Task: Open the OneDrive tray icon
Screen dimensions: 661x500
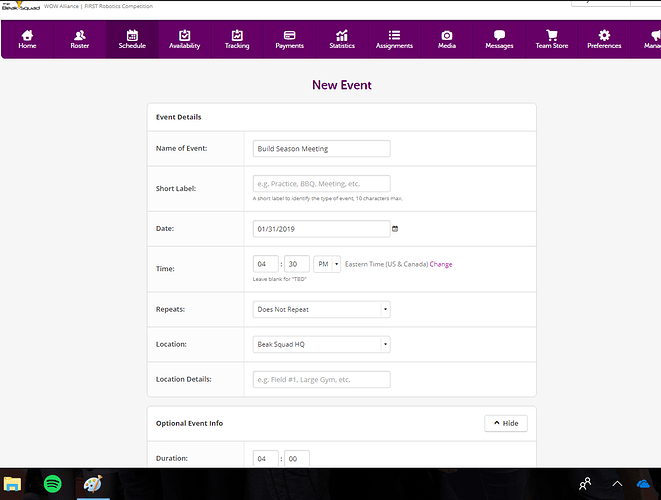Action: pos(644,484)
